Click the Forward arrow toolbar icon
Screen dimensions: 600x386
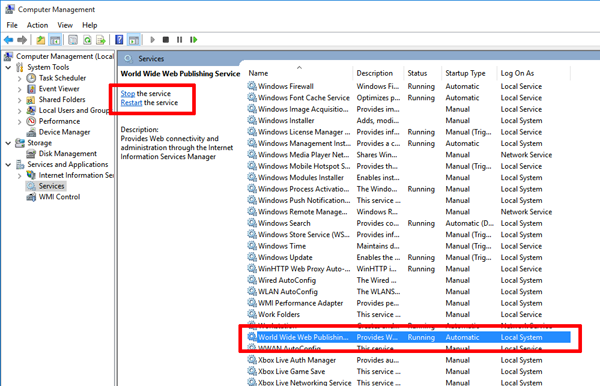point(22,40)
